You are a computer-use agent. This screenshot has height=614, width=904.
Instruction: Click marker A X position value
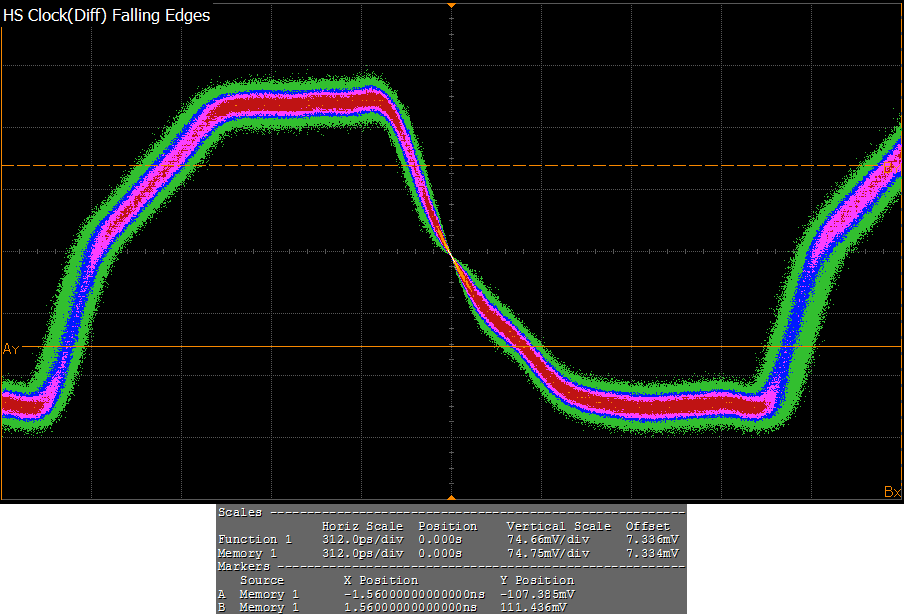[403, 593]
